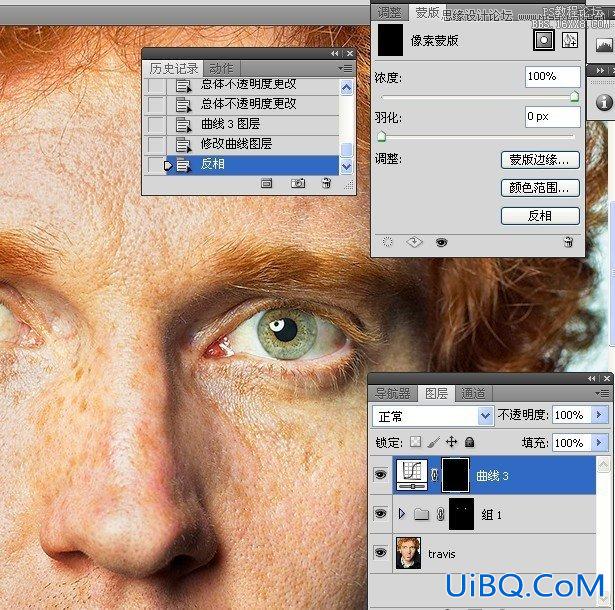This screenshot has width=615, height=610.
Task: Lock position move icon in Layers
Action: coord(451,442)
